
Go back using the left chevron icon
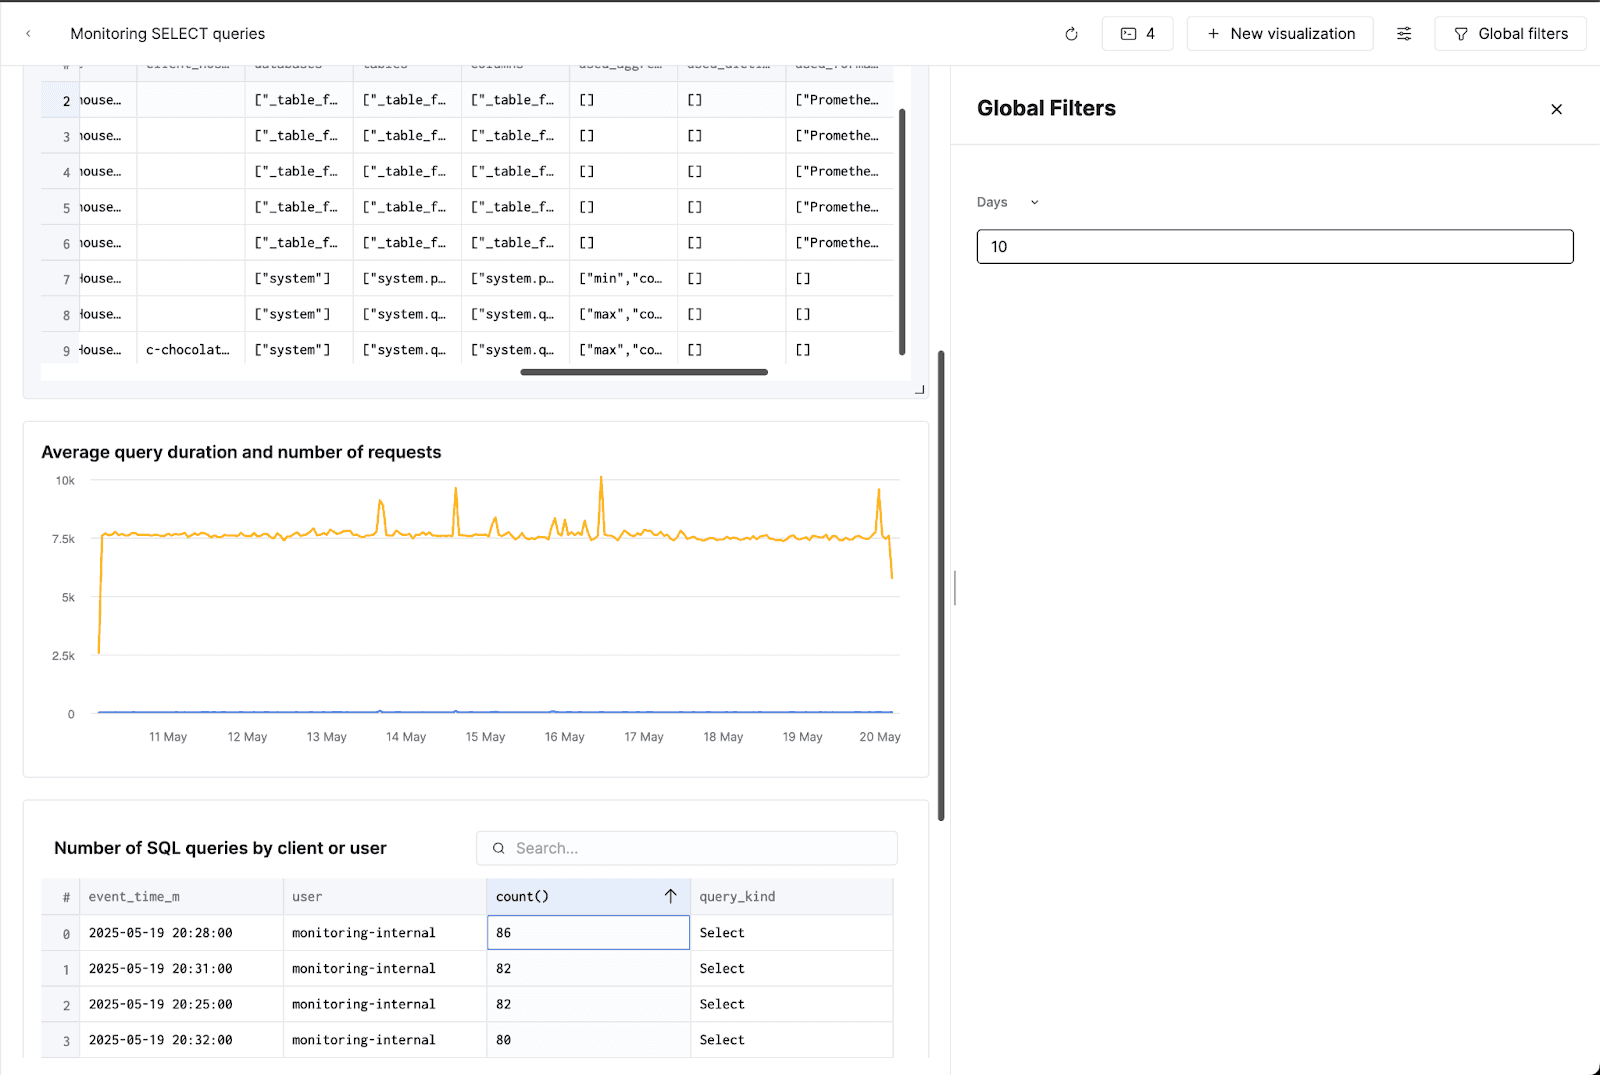[x=28, y=34]
